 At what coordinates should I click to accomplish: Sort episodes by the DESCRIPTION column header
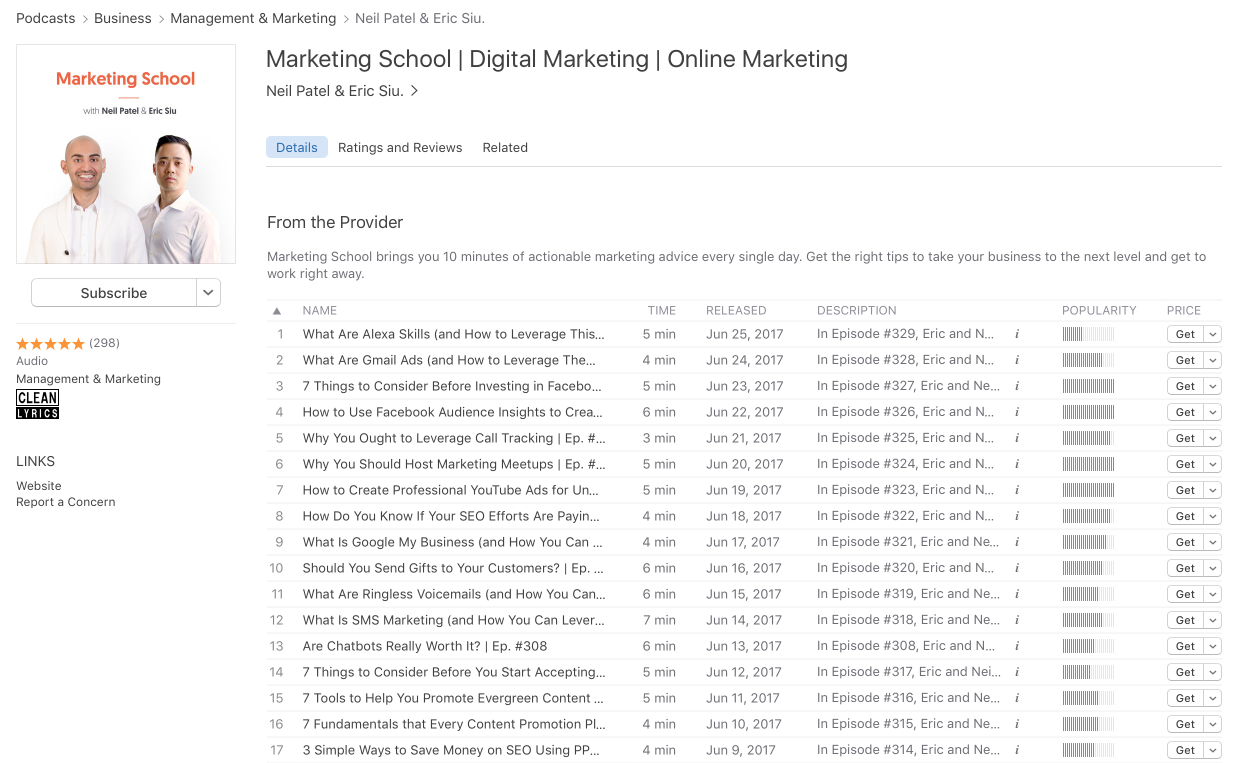click(x=857, y=311)
